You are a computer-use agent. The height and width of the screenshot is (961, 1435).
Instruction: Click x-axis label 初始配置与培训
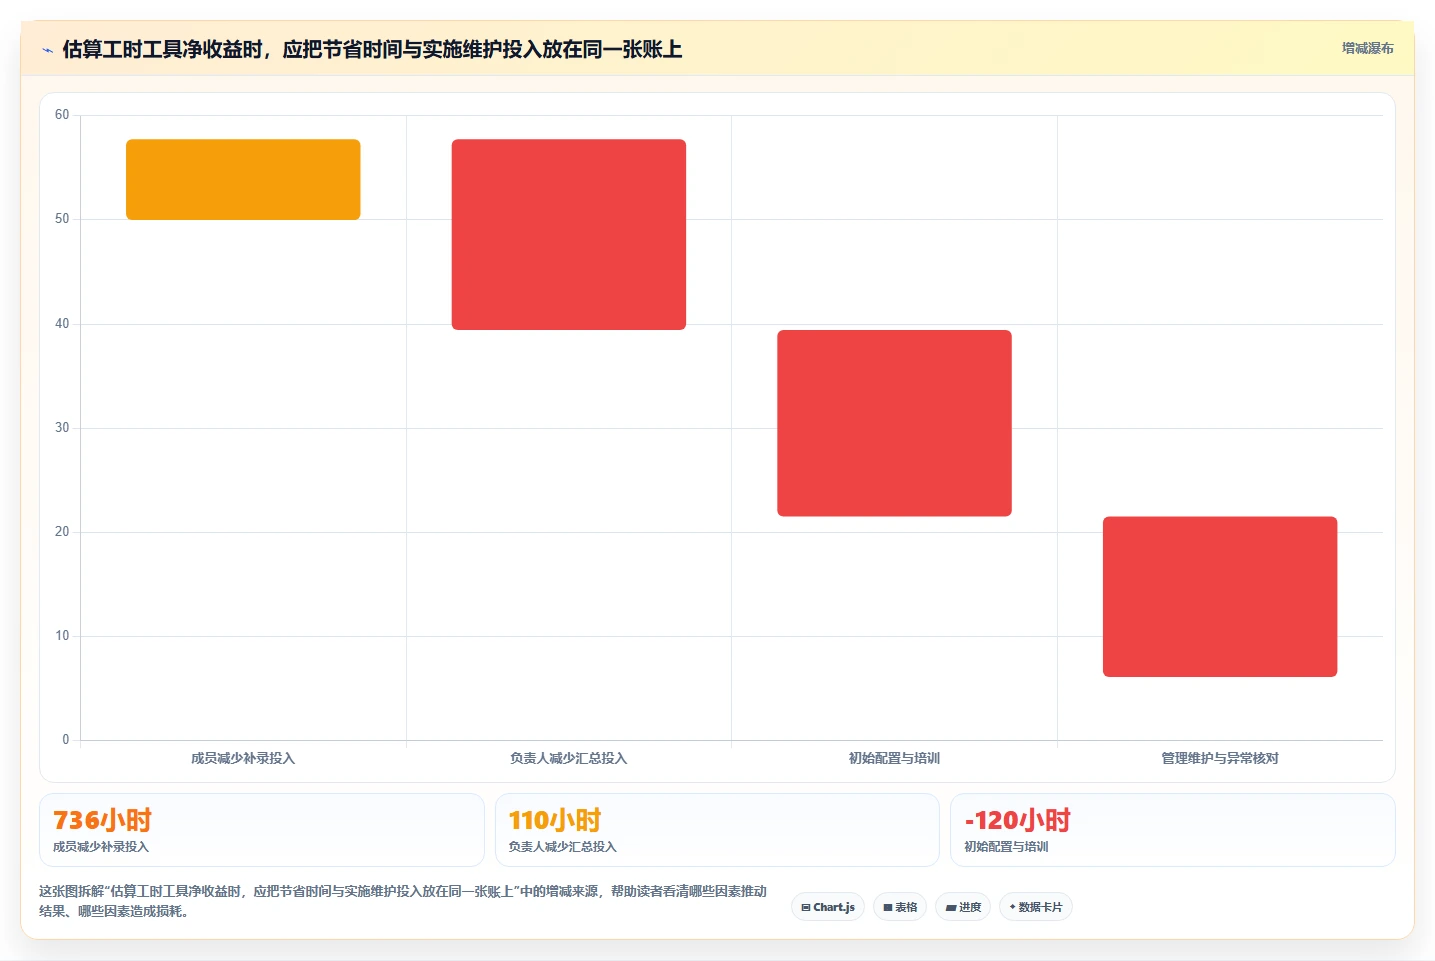pyautogui.click(x=894, y=758)
